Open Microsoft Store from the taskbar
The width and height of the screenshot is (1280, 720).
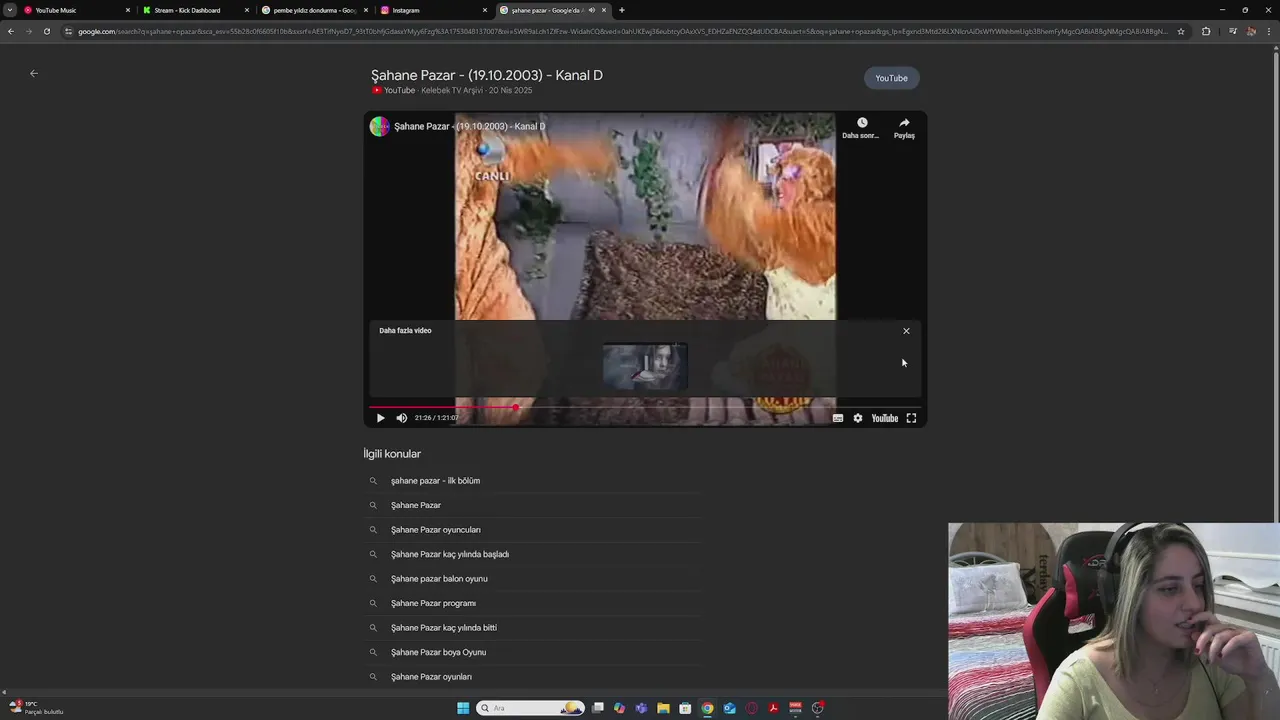click(x=685, y=708)
